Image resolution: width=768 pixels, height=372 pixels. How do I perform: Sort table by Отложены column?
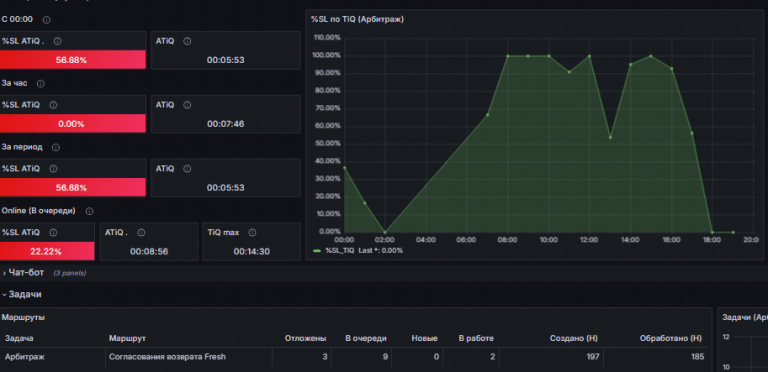coord(306,339)
